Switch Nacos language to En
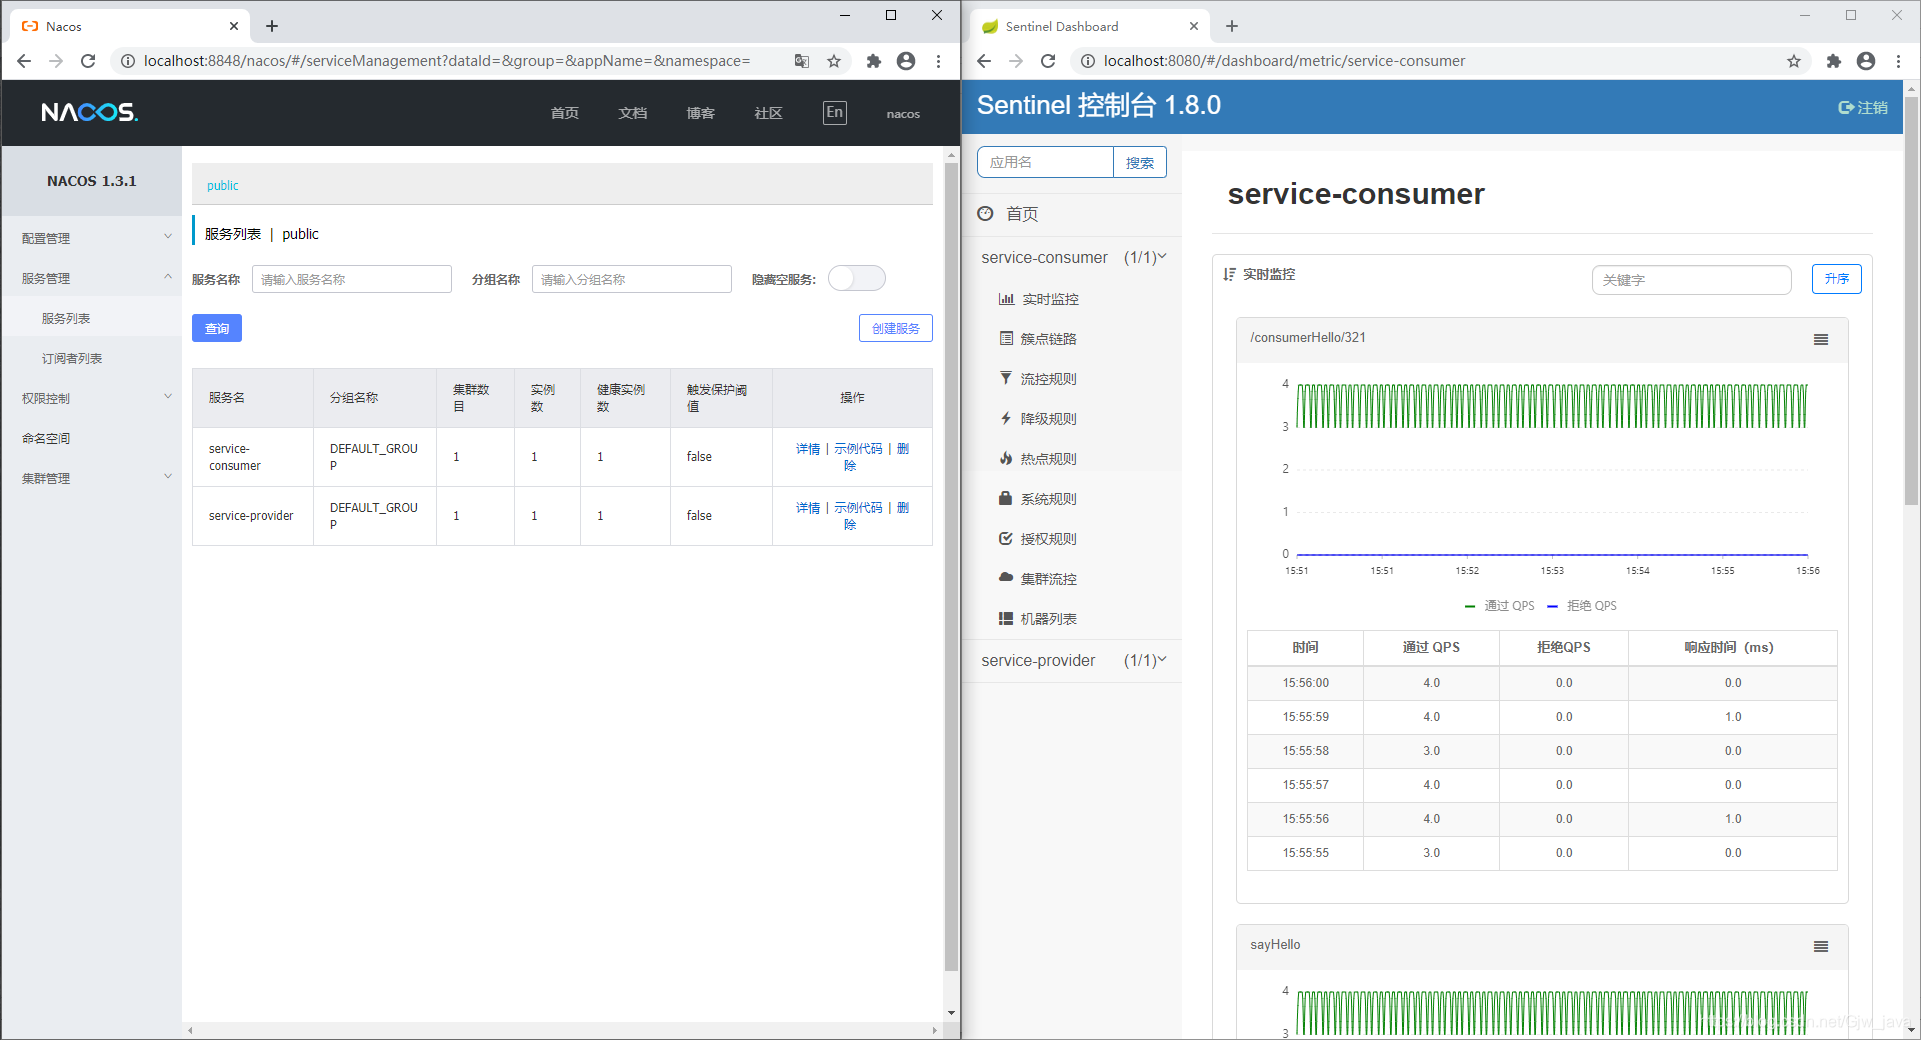Screen dimensions: 1921x1040 834,112
